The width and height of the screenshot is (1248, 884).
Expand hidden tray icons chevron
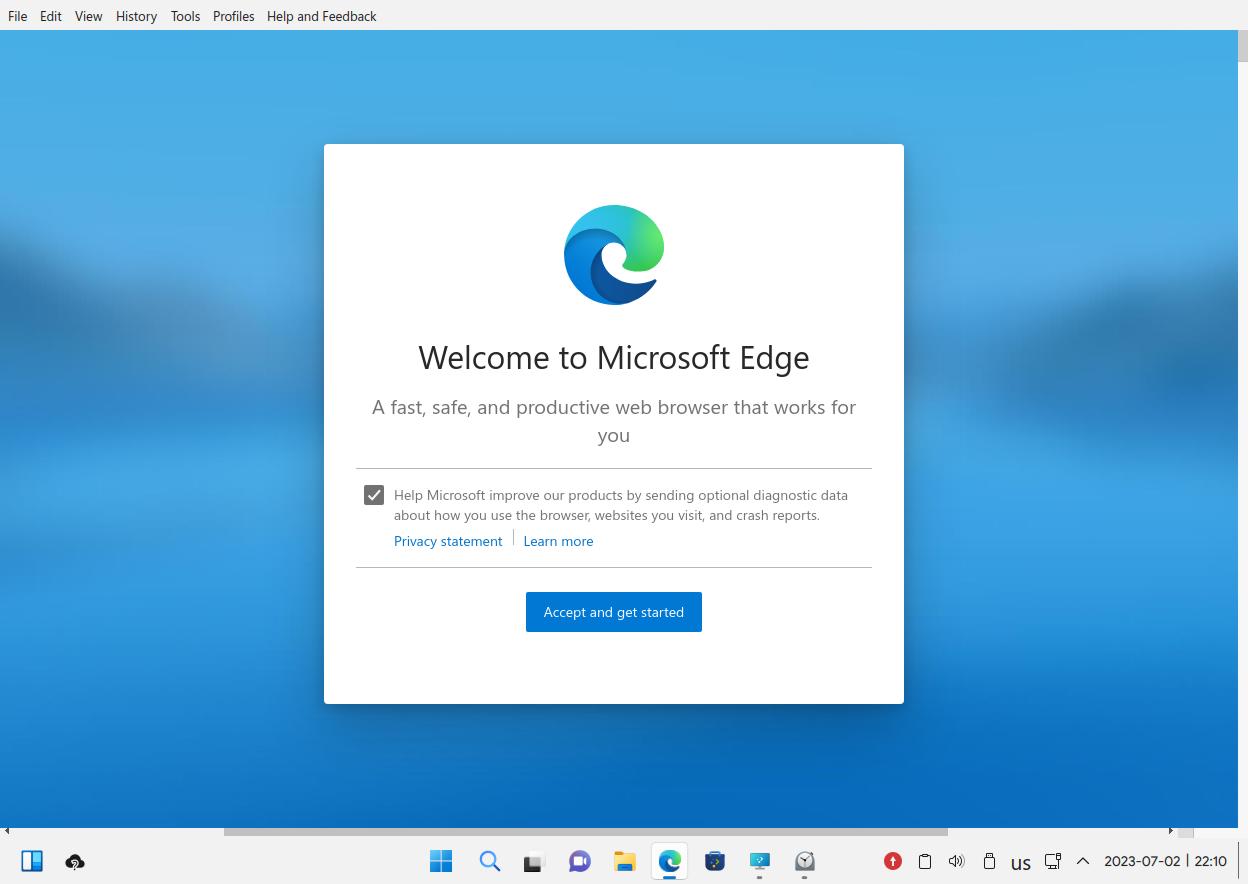pyautogui.click(x=1082, y=861)
